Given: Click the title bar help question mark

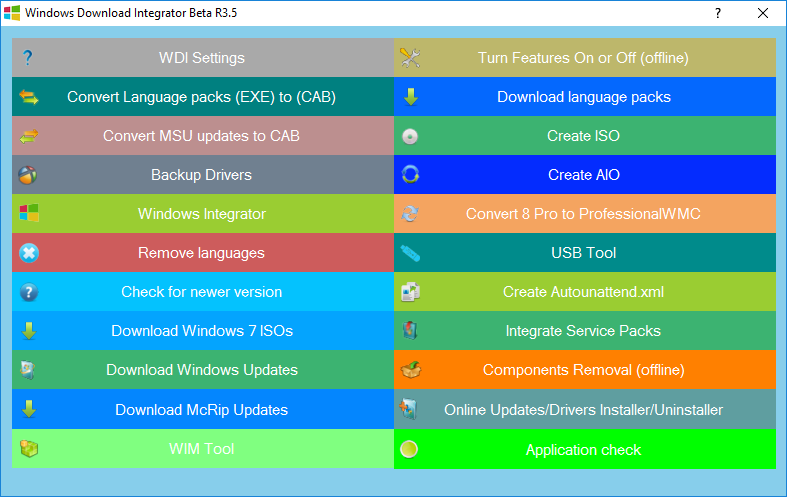Looking at the screenshot, I should (x=718, y=13).
